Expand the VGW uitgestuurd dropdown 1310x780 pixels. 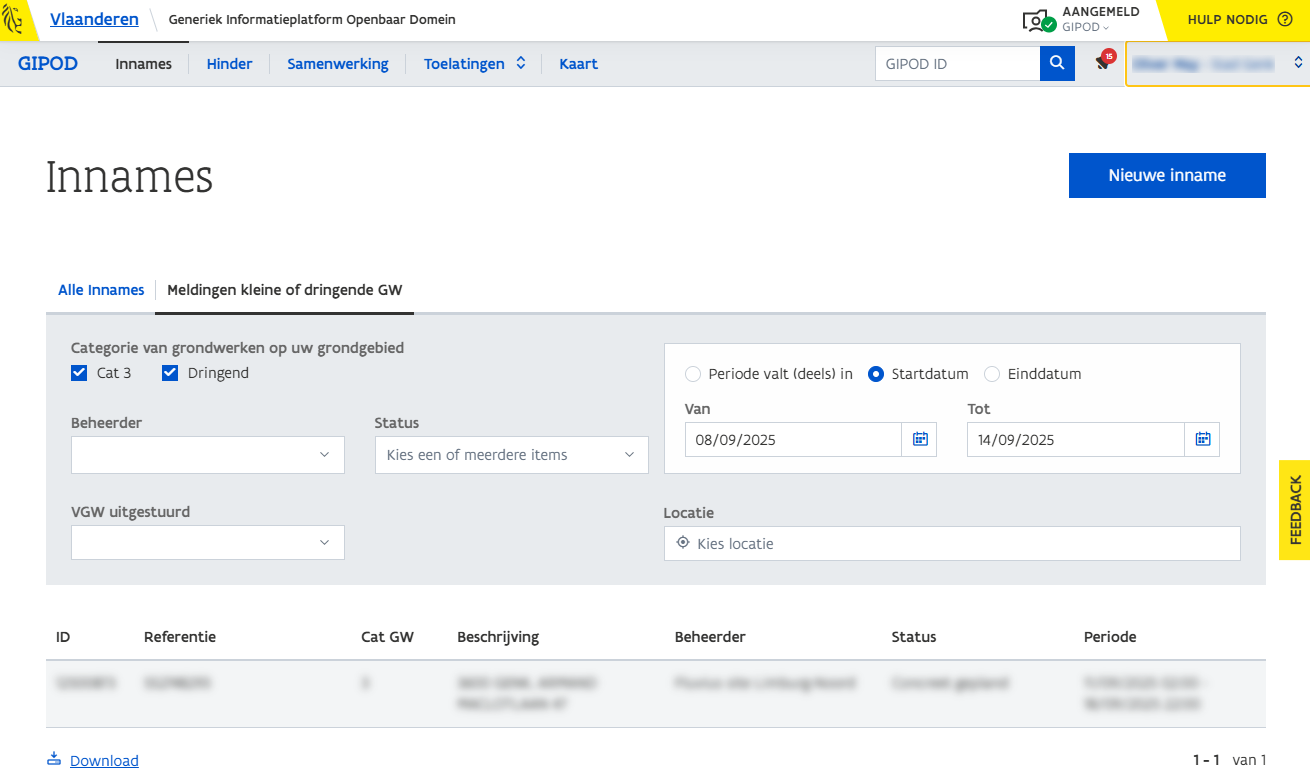point(208,542)
